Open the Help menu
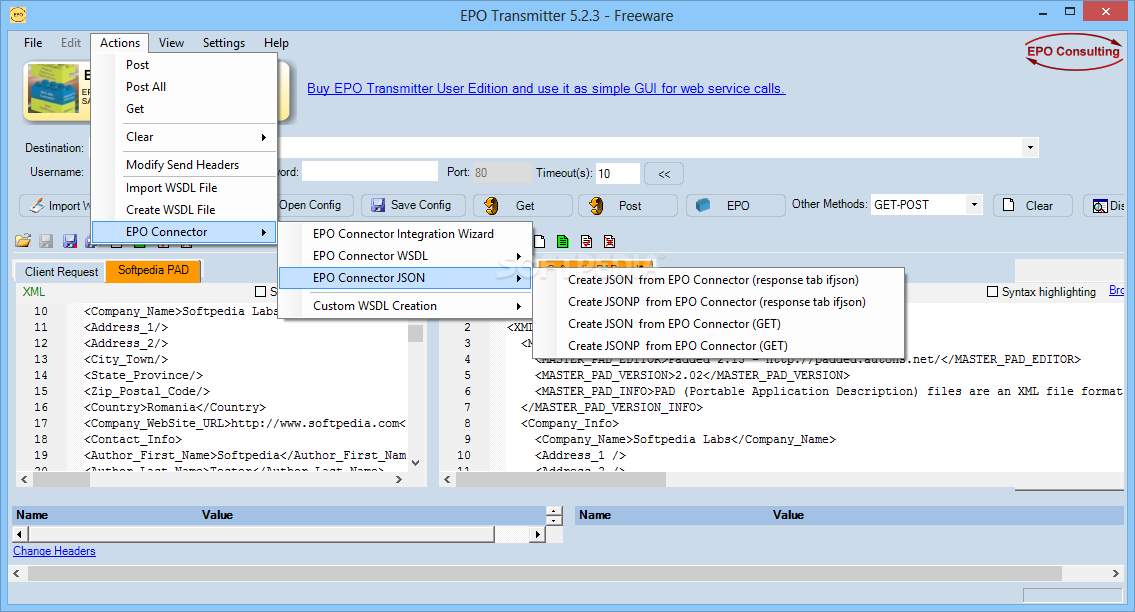1135x612 pixels. 276,43
